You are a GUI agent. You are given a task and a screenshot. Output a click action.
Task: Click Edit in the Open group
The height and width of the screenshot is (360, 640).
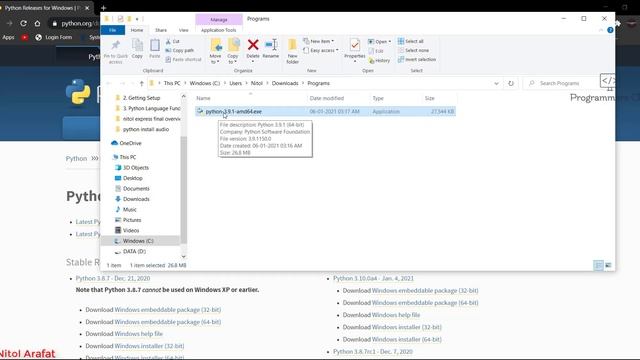click(376, 51)
